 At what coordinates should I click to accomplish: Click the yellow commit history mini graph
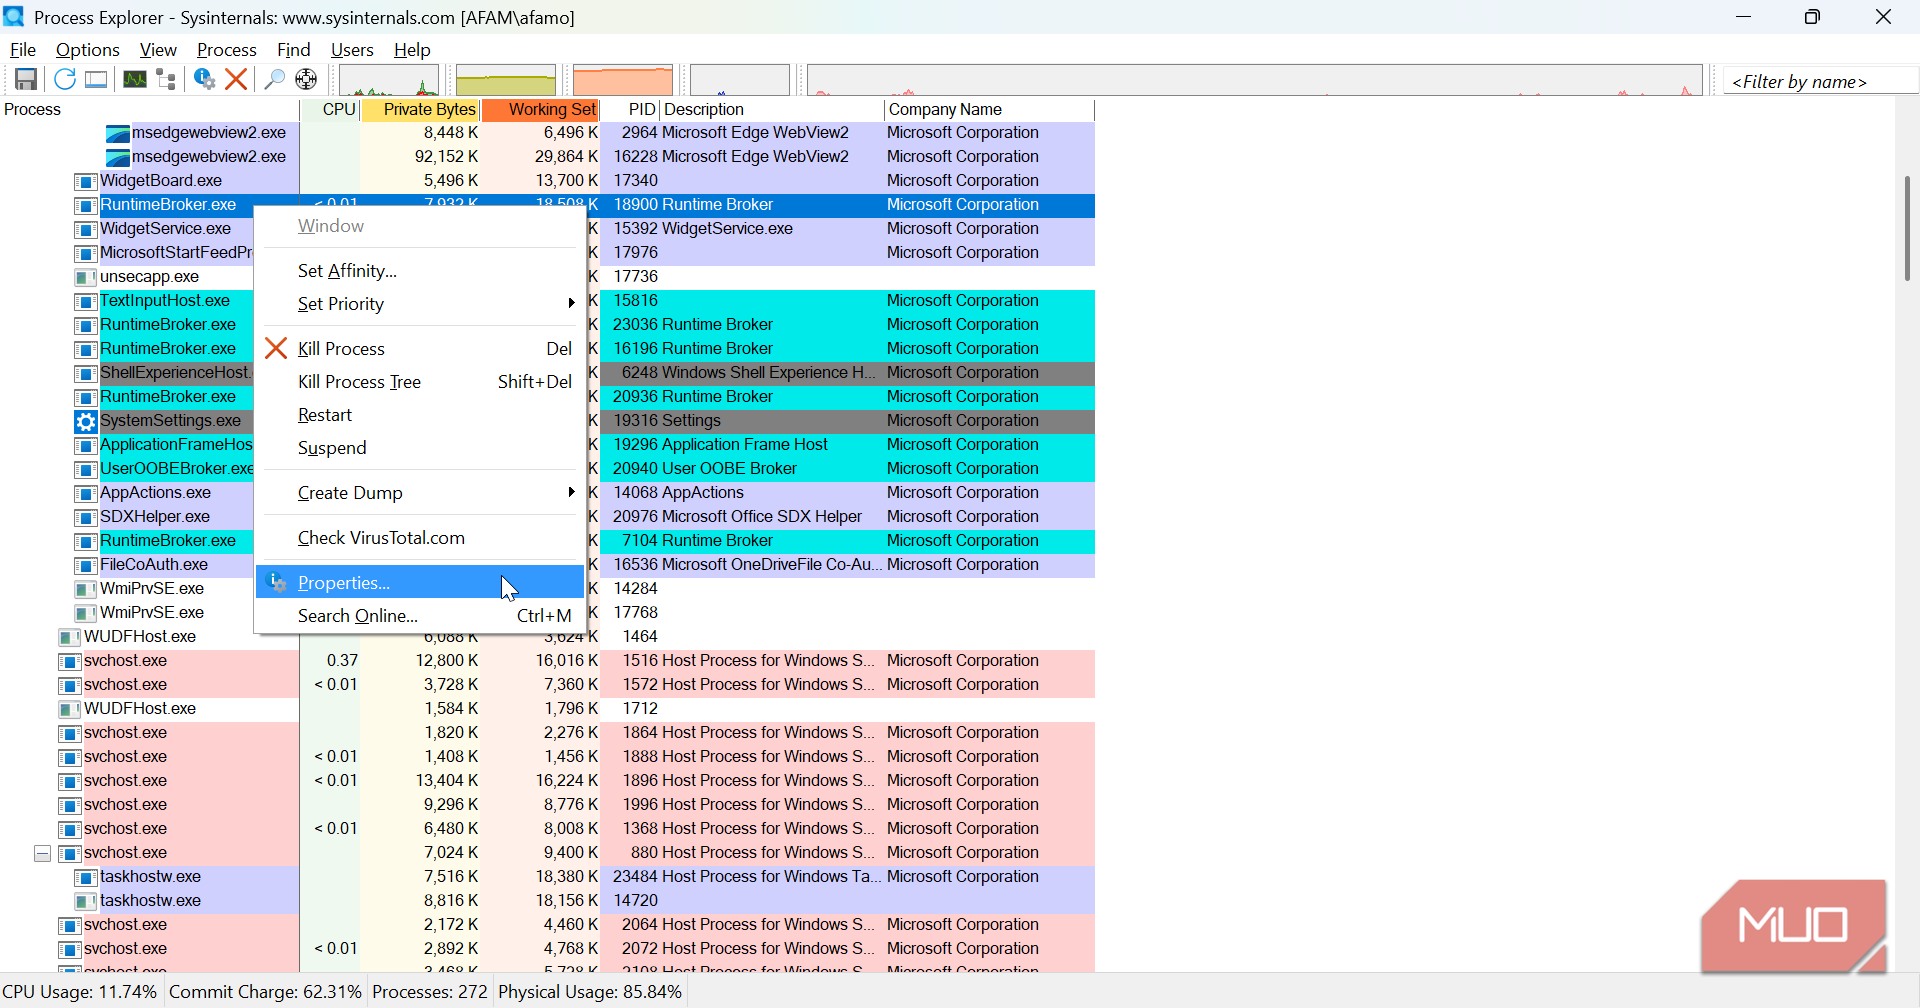click(x=506, y=80)
